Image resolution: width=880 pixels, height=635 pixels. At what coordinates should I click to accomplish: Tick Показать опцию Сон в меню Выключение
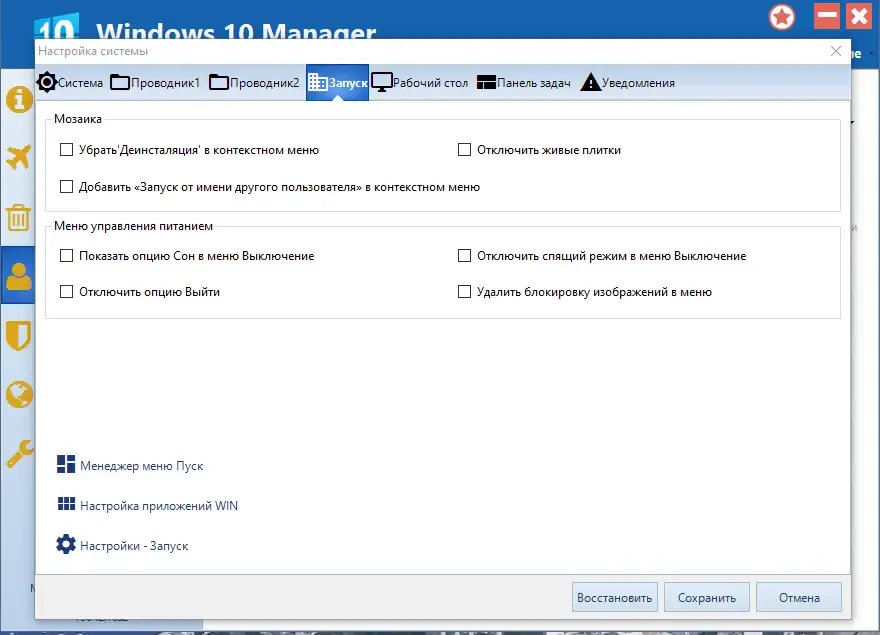(66, 255)
